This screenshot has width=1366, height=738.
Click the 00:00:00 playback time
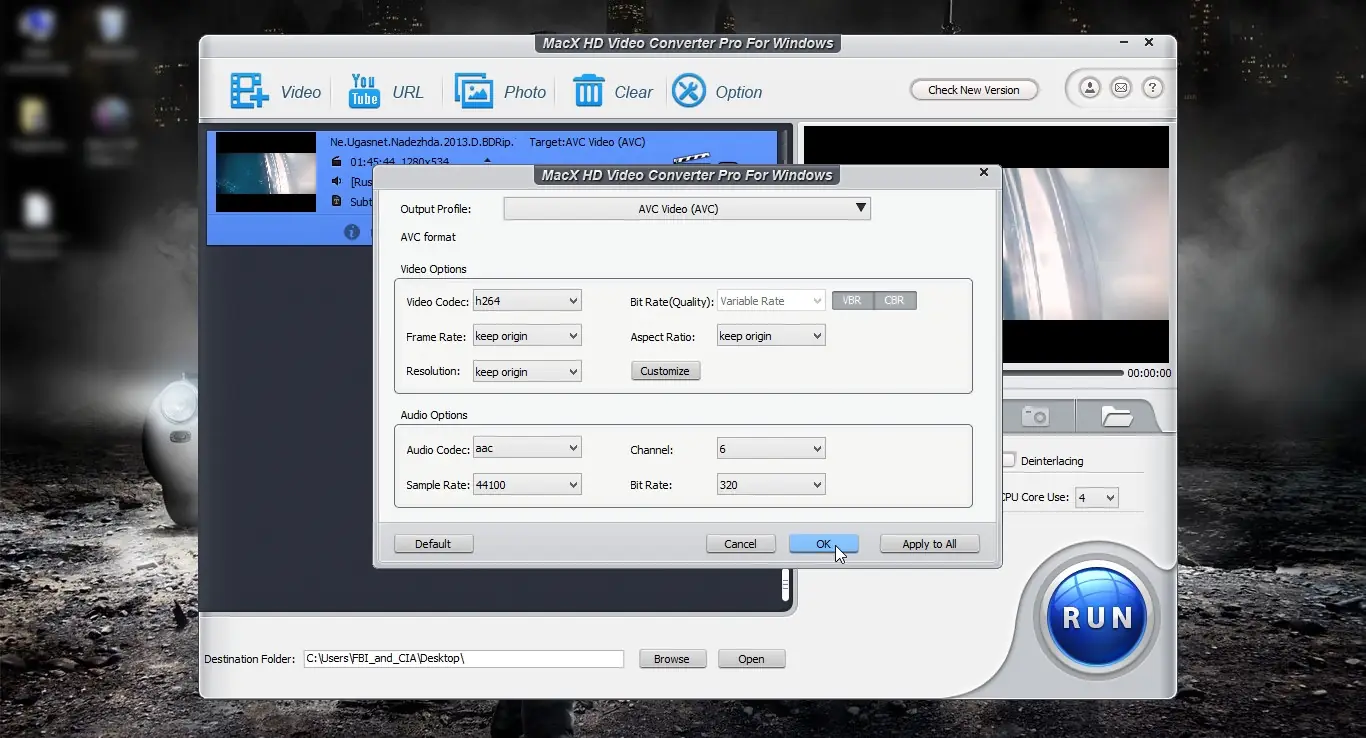pos(1149,373)
